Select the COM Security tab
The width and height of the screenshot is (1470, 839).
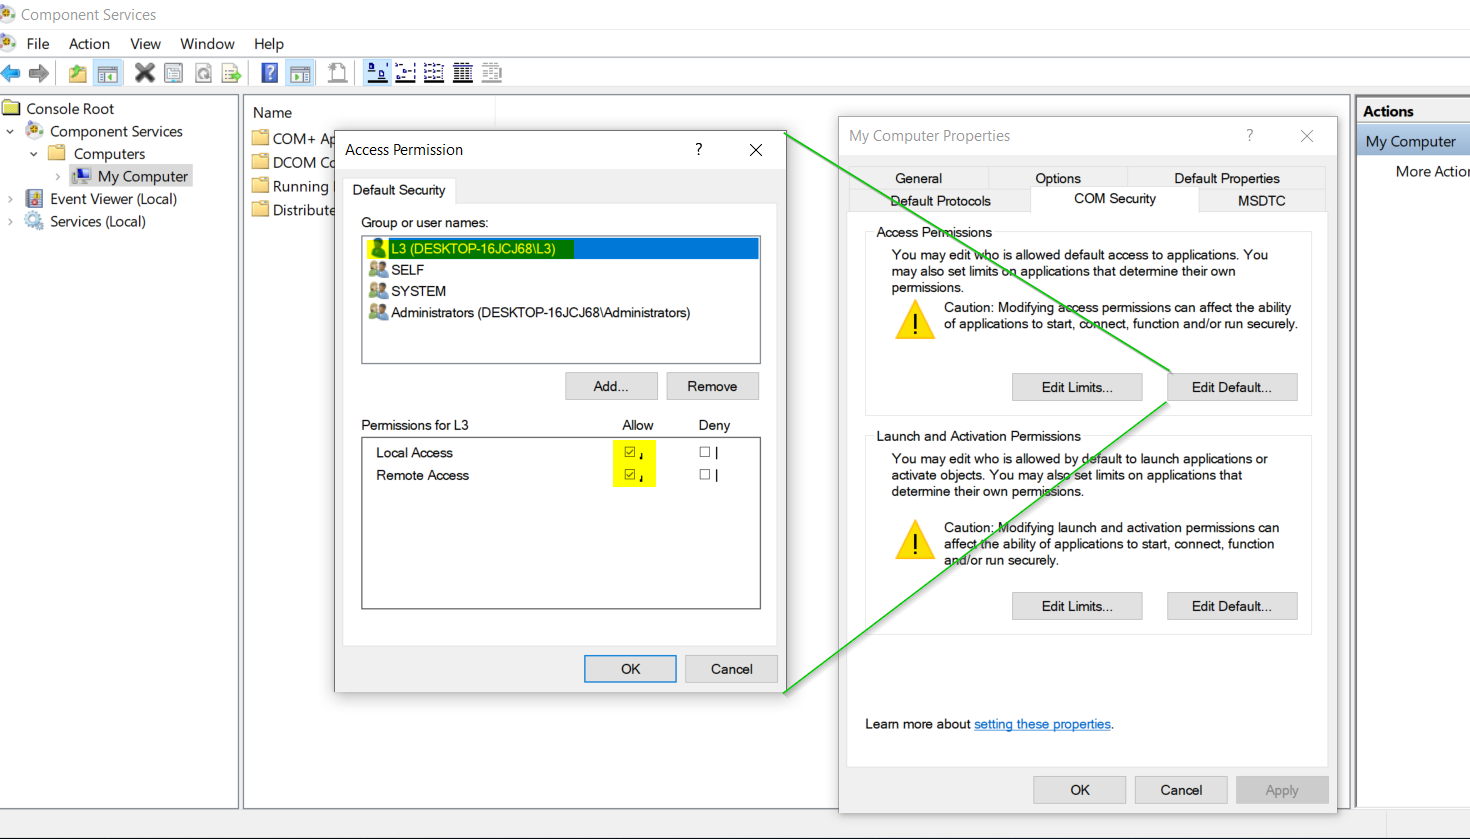pyautogui.click(x=1115, y=199)
